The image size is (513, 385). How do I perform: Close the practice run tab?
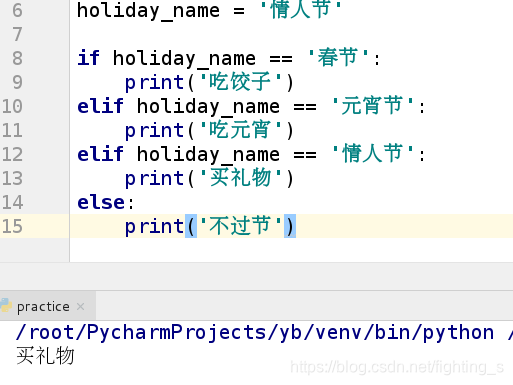pos(80,306)
